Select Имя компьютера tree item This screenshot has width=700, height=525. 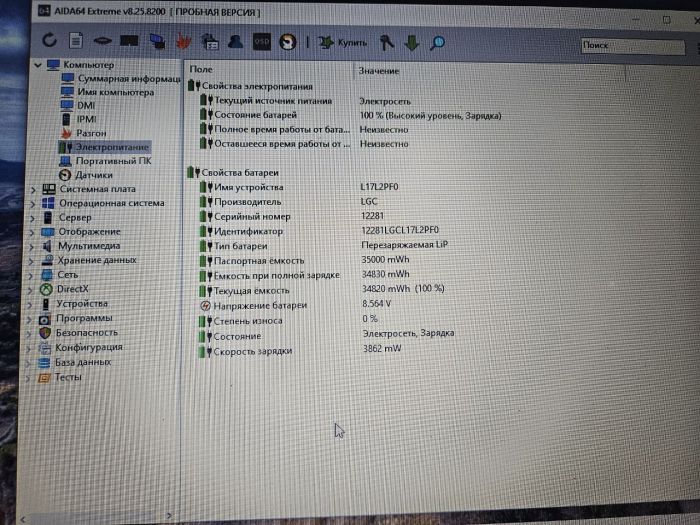coord(108,92)
